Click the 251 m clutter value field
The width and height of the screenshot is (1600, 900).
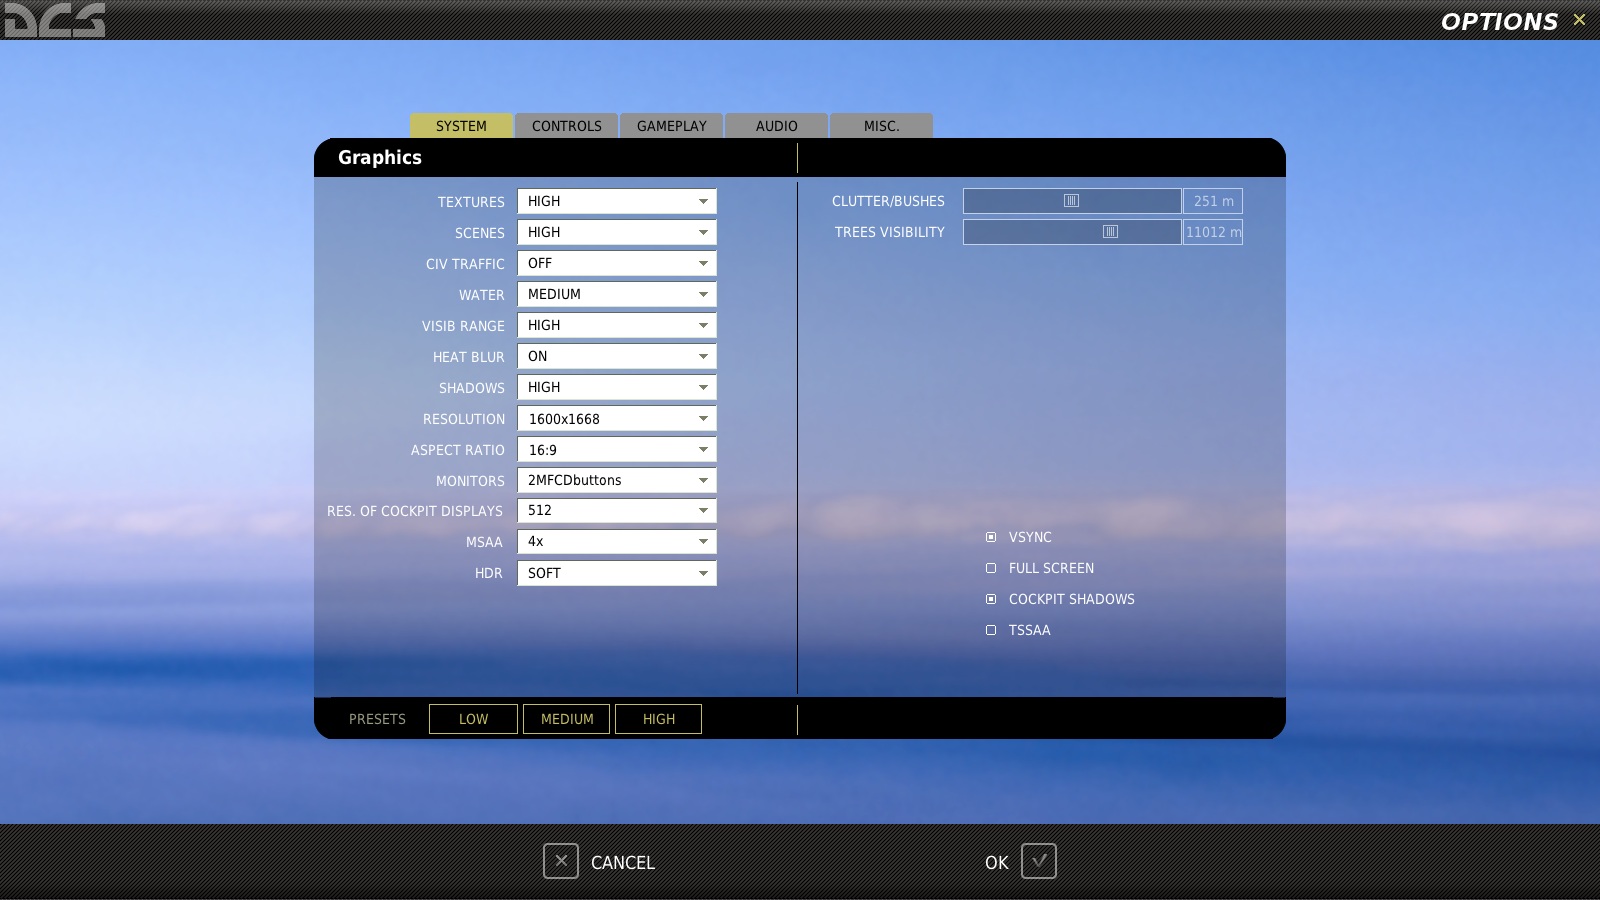[x=1213, y=201]
